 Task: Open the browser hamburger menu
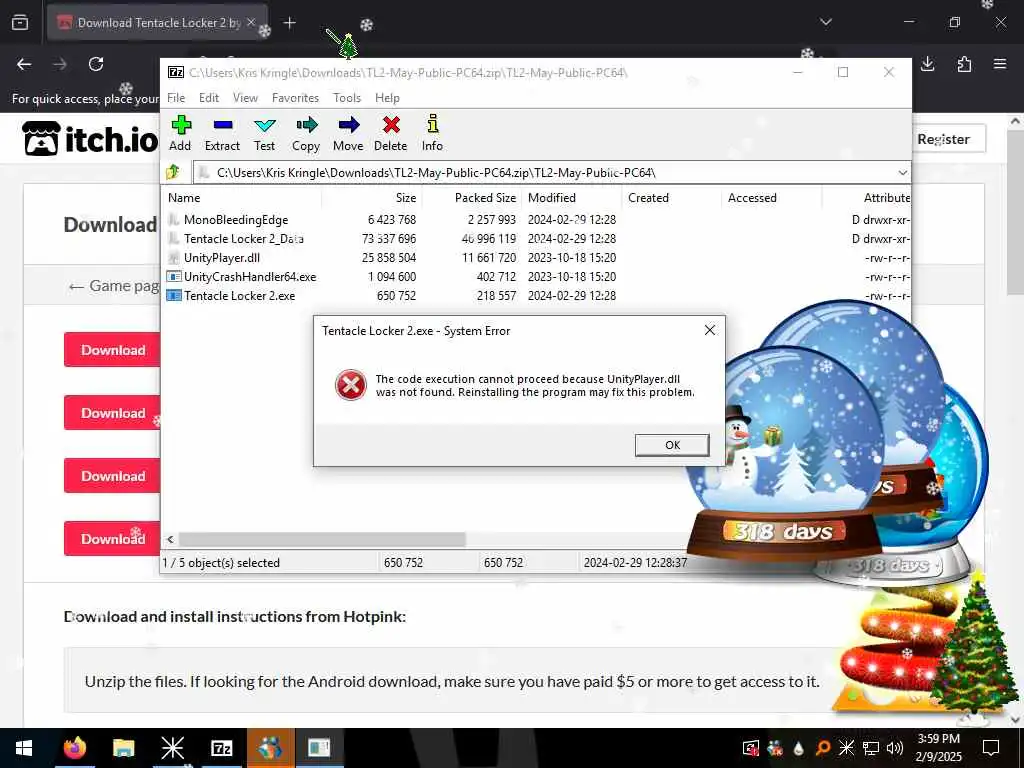pyautogui.click(x=1000, y=64)
